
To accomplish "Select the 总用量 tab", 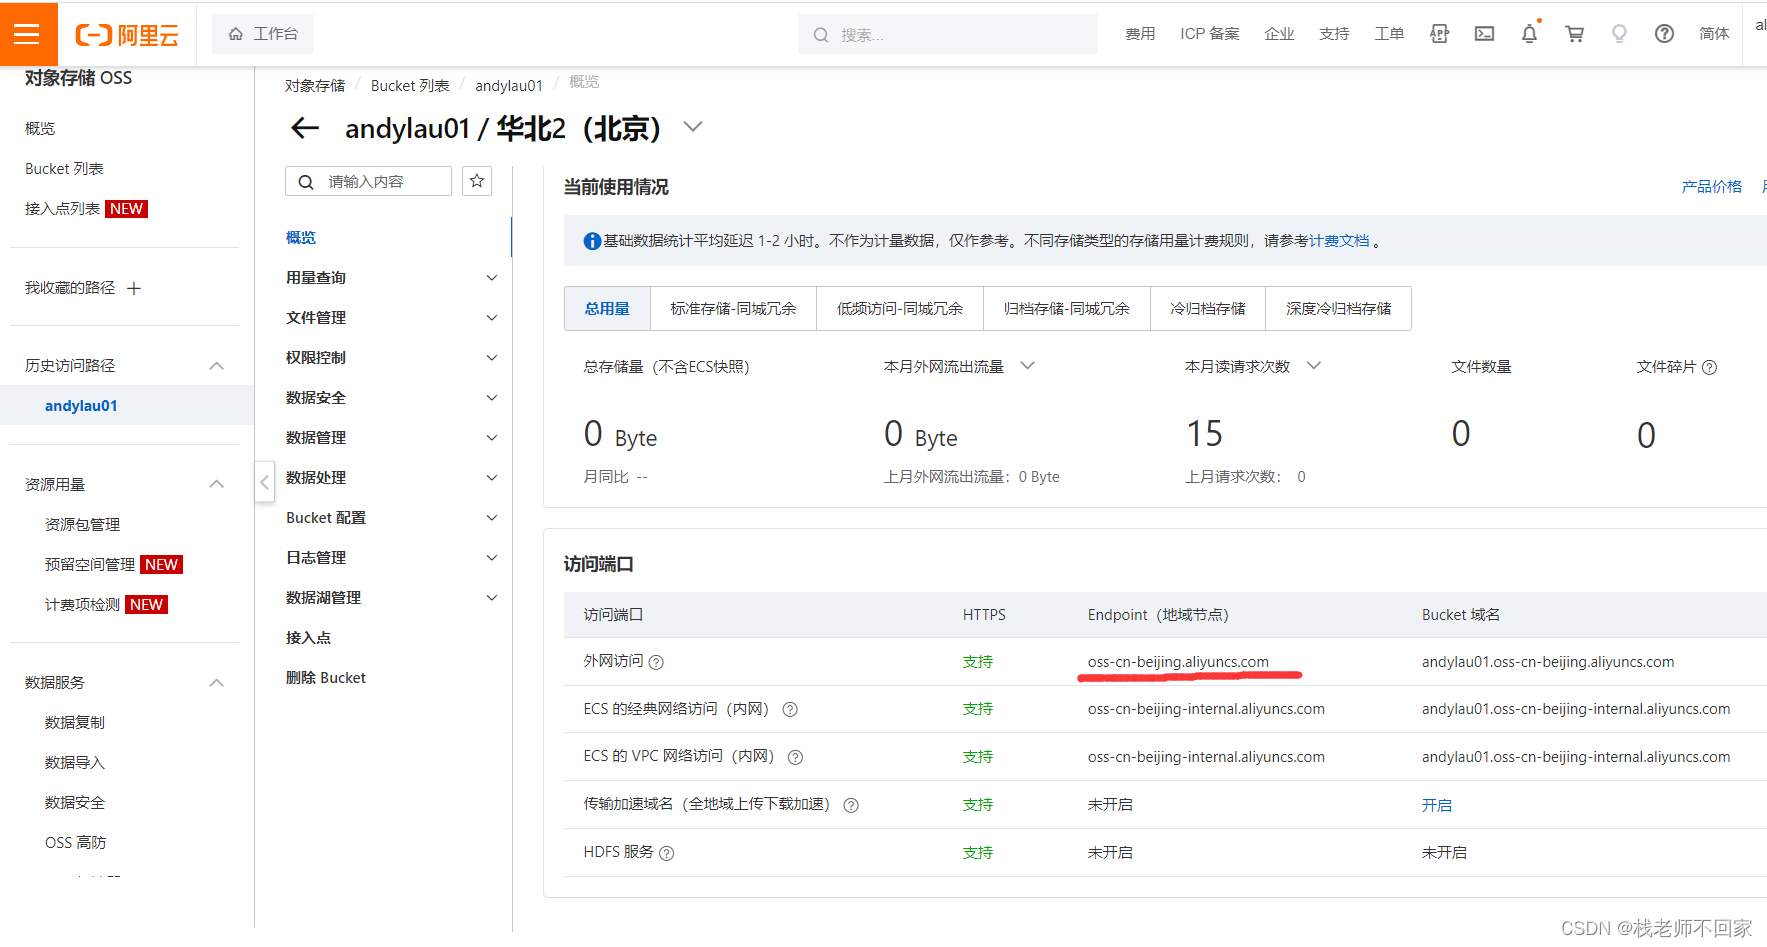I will 607,308.
